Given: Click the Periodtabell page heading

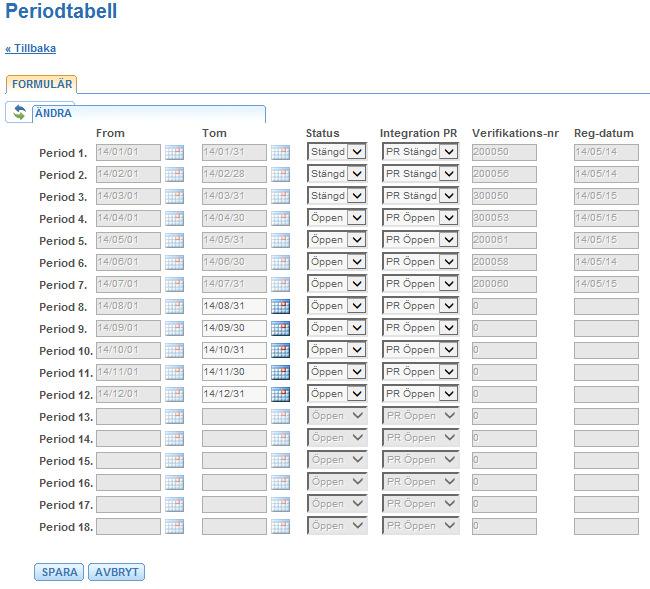Looking at the screenshot, I should (61, 11).
